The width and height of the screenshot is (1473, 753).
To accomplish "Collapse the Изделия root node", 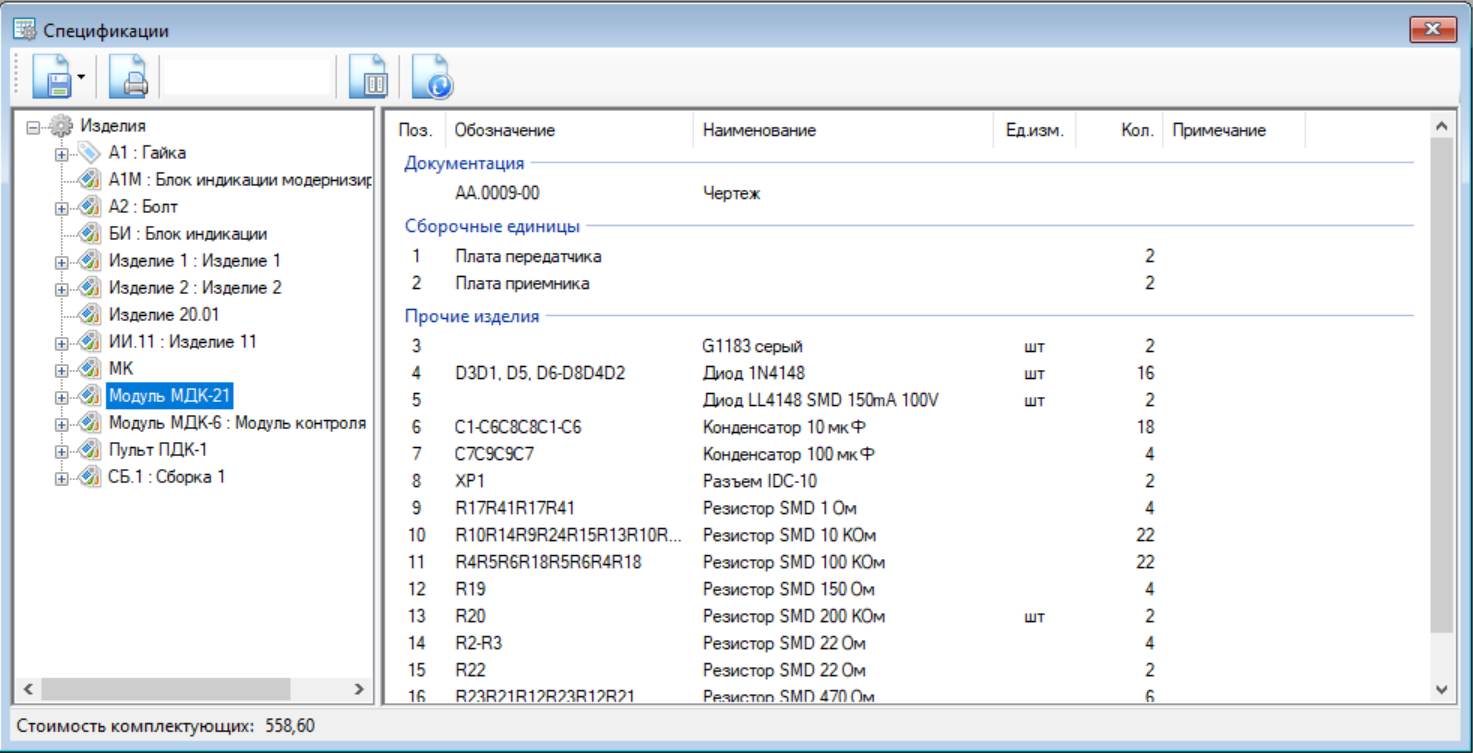I will click(35, 127).
